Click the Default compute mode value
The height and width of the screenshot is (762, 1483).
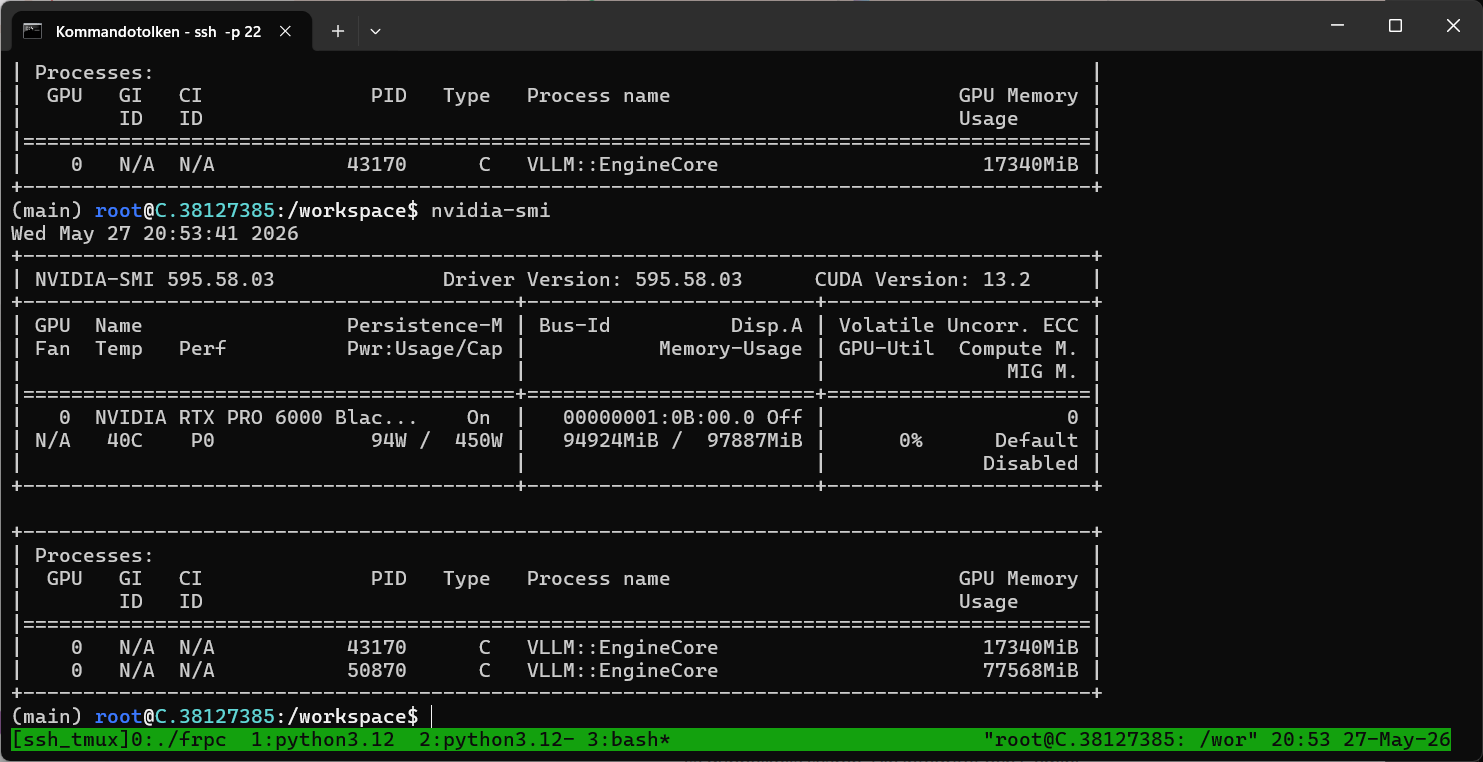coord(1036,441)
